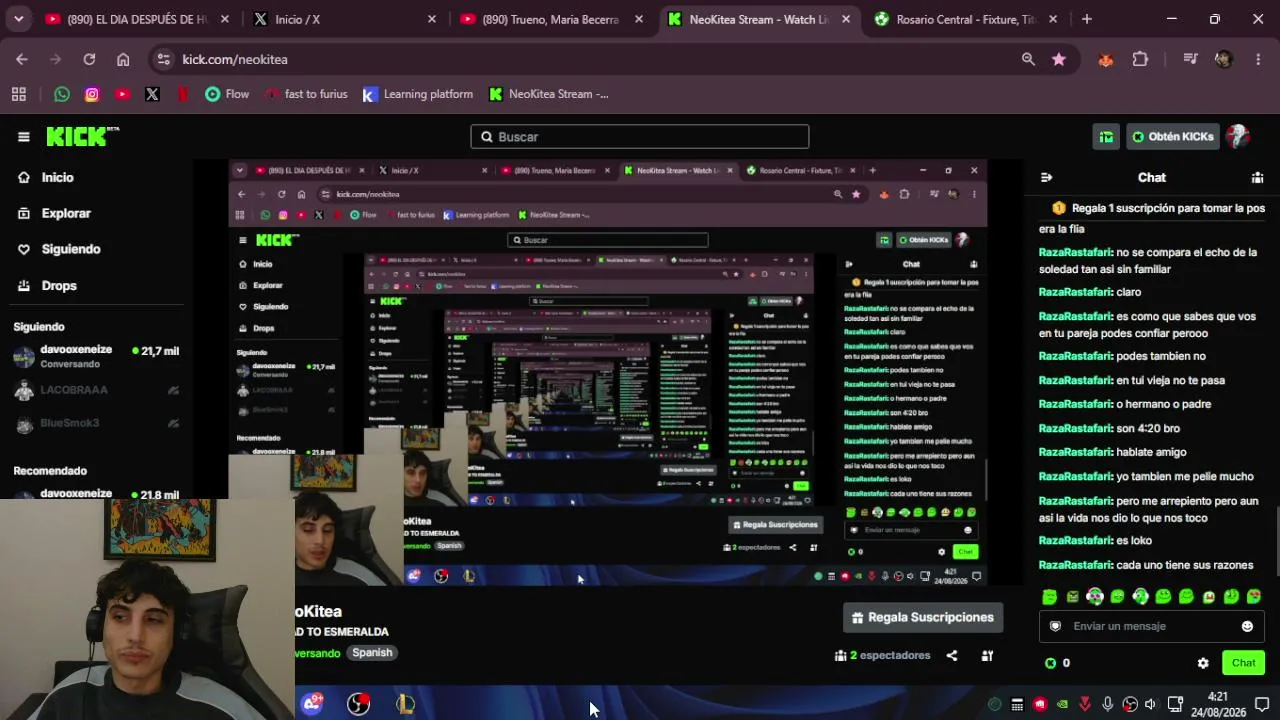Viewport: 1280px width, 720px height.
Task: Open the fast to furius bookmark
Action: [x=306, y=94]
